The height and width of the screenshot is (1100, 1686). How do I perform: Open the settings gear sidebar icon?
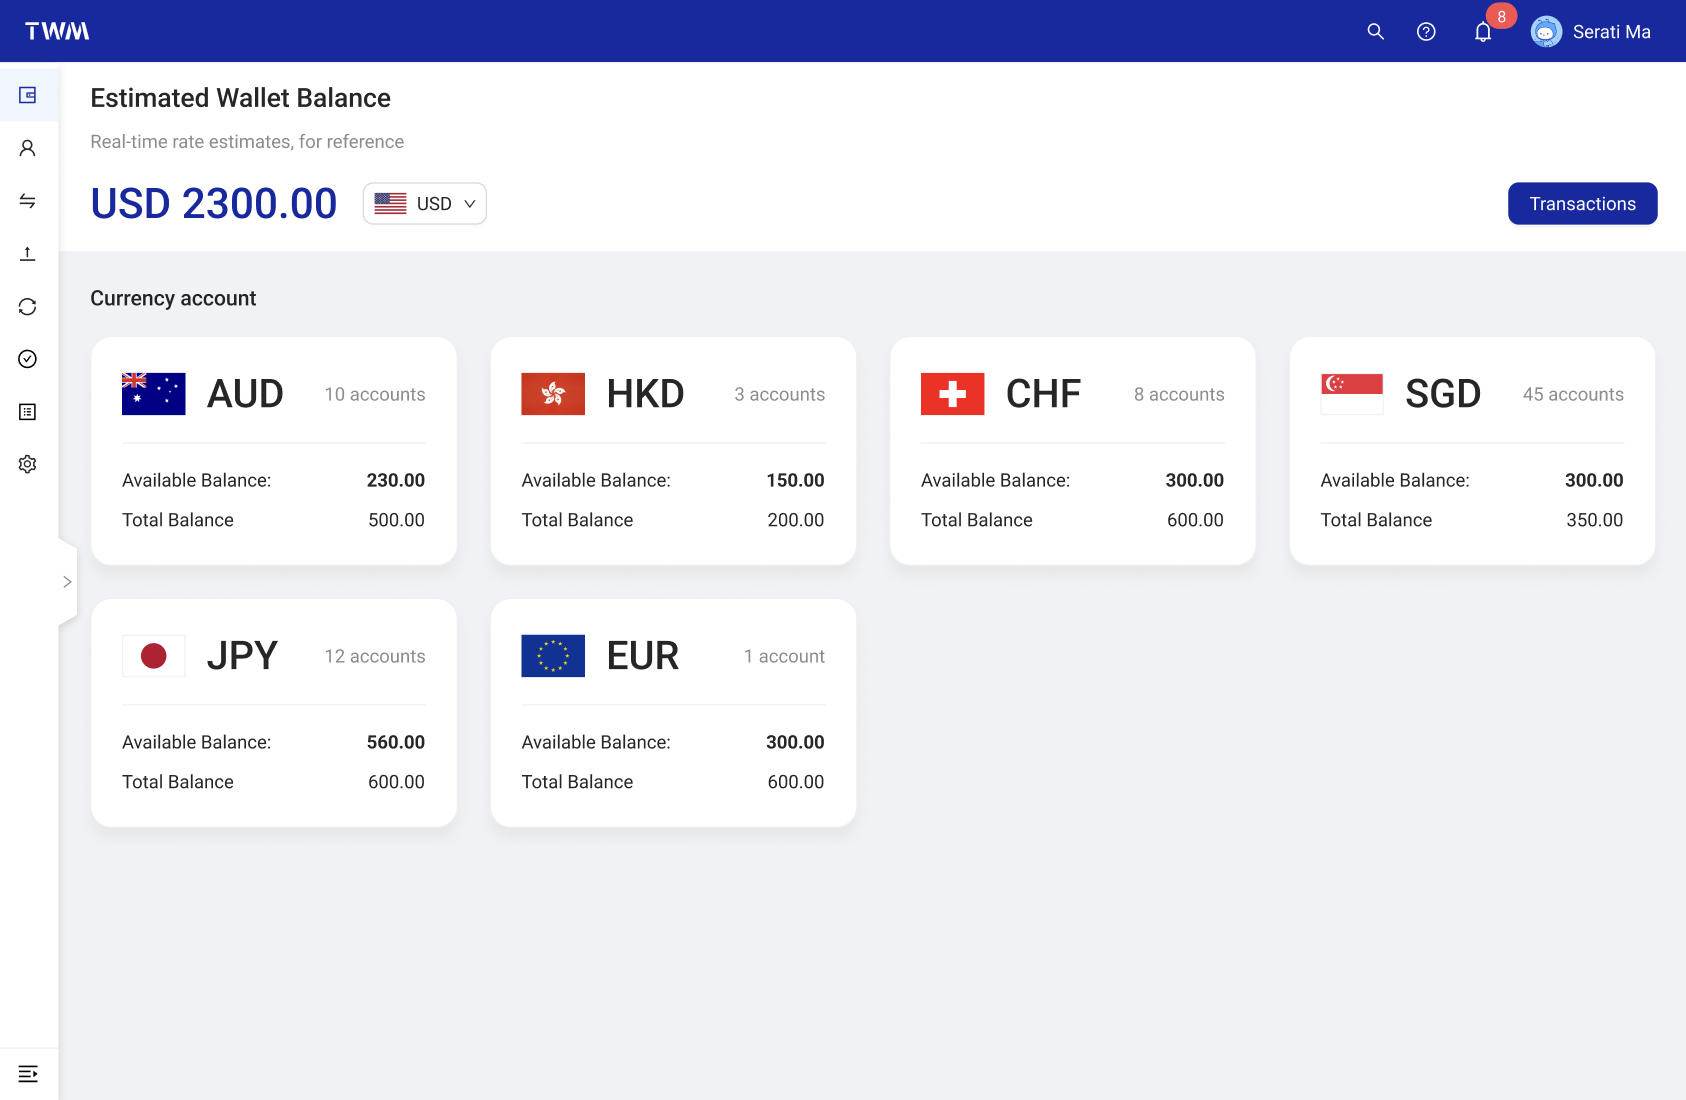[28, 464]
